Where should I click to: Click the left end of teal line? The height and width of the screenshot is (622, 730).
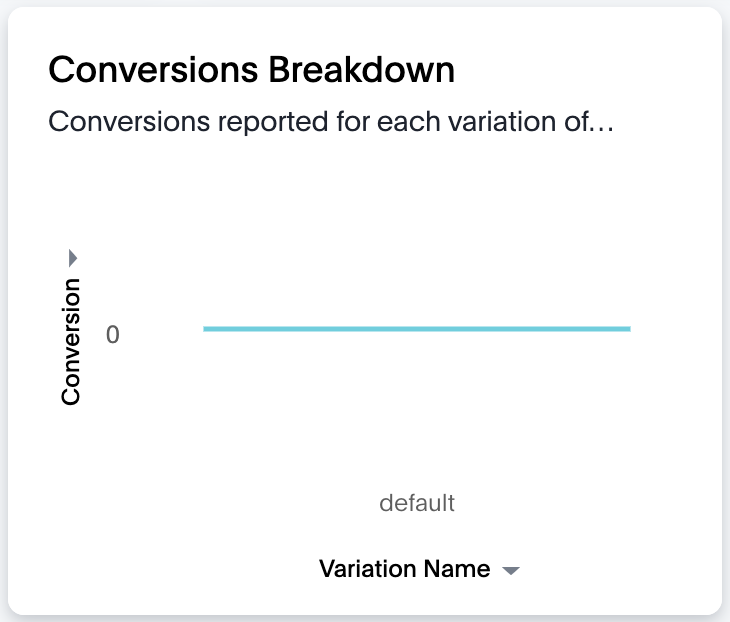pos(206,329)
